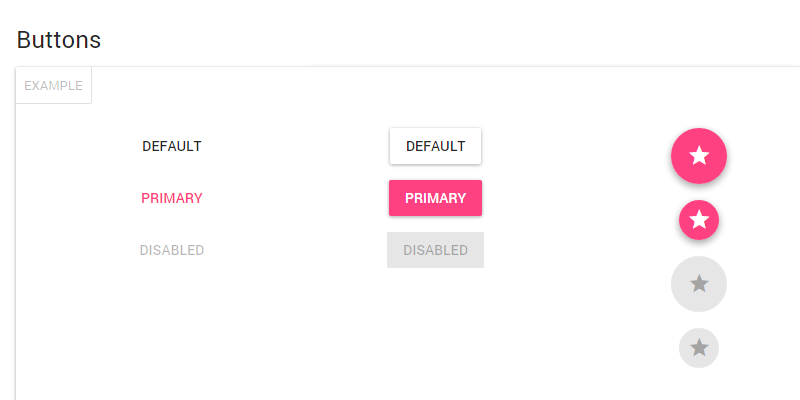Choose the borderless black DEFAULT label button
Screen dimensions: 800x400
click(172, 146)
